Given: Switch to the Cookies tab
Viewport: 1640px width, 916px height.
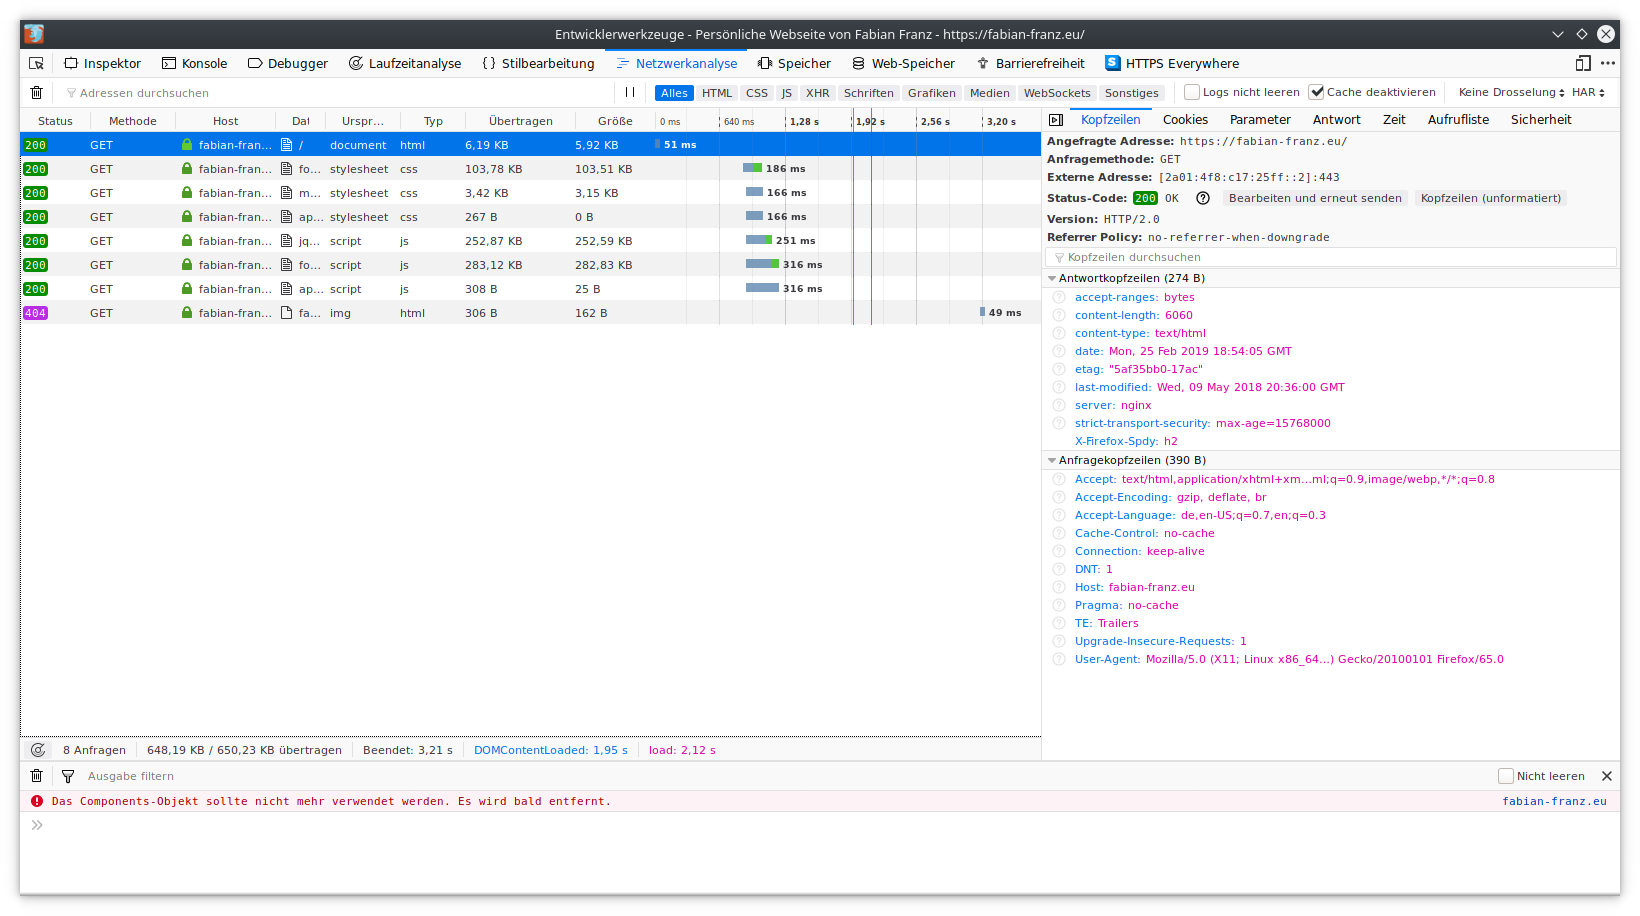Looking at the screenshot, I should click(x=1185, y=119).
